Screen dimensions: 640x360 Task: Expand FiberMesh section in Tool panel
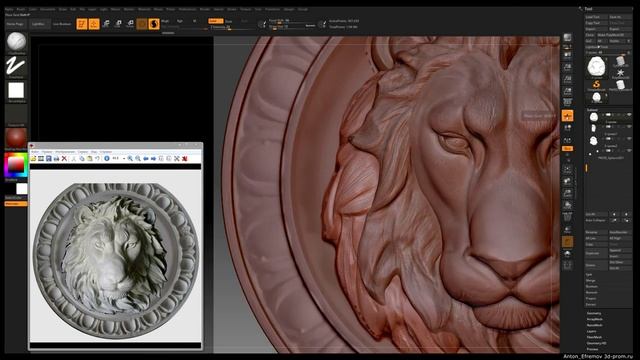pyautogui.click(x=594, y=337)
